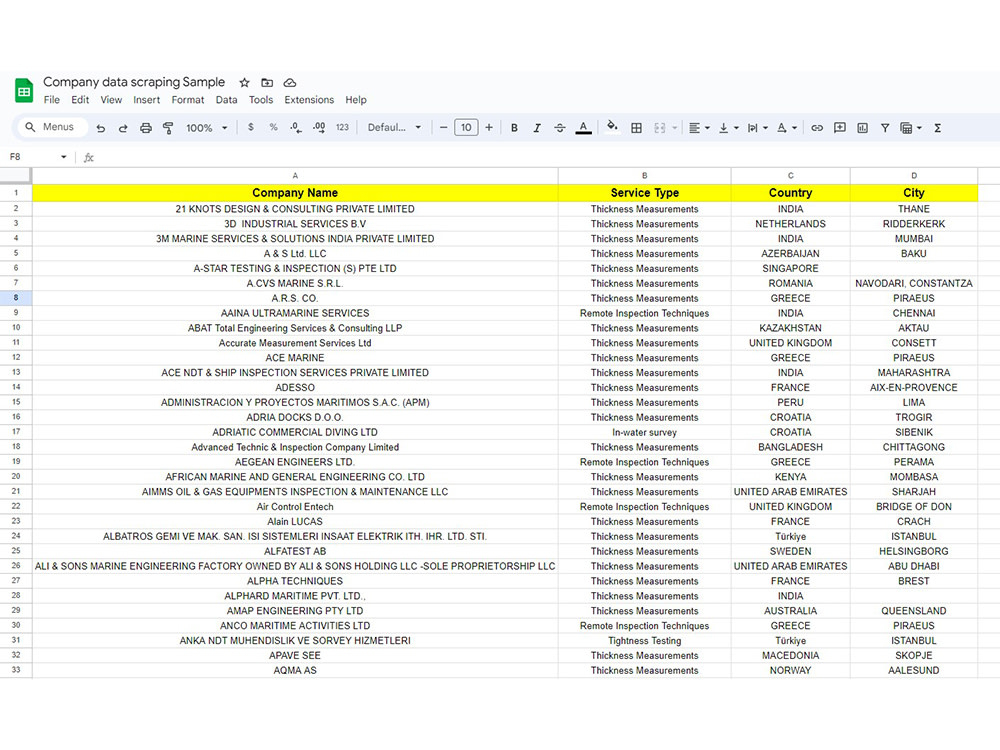This screenshot has width=1000, height=750.
Task: Create a filter
Action: click(885, 128)
